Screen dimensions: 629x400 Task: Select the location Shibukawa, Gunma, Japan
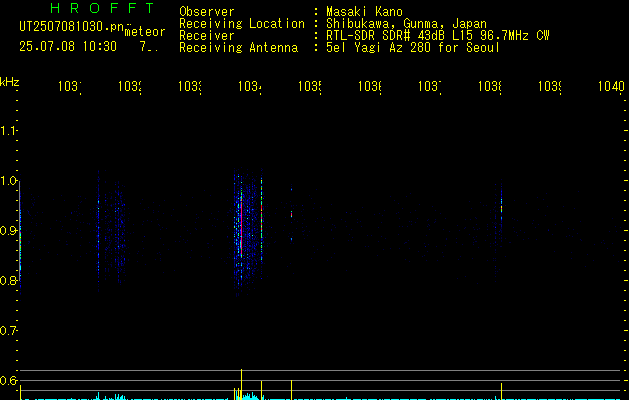point(406,24)
